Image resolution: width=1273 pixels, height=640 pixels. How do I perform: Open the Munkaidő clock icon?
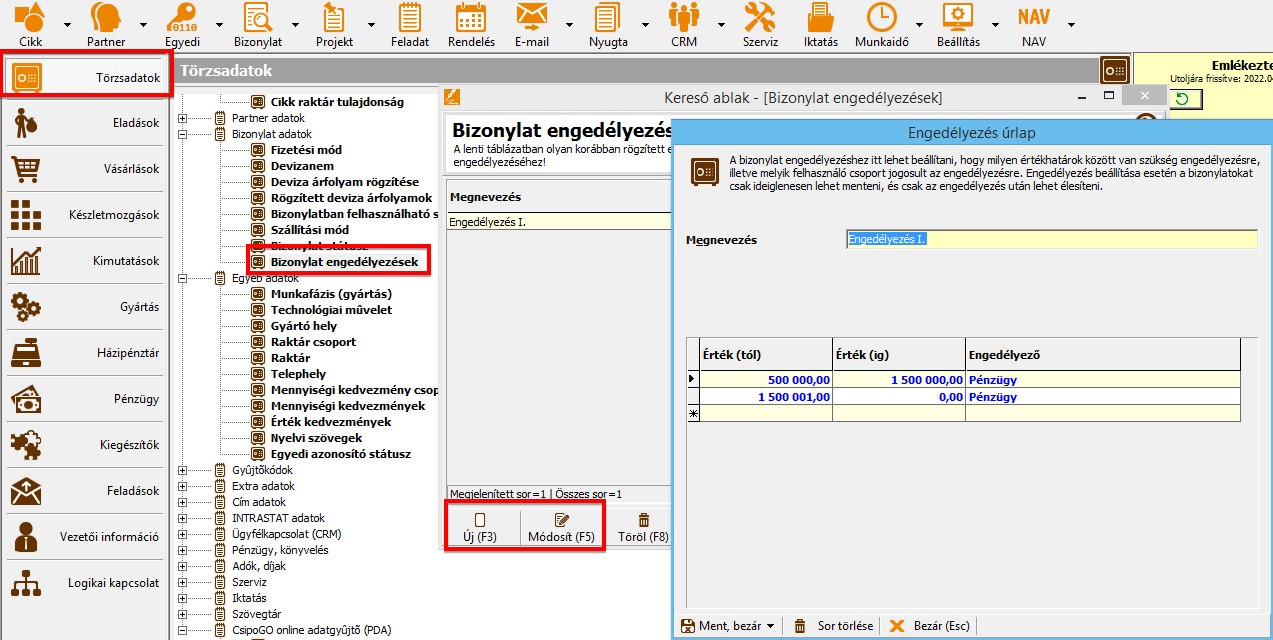881,18
